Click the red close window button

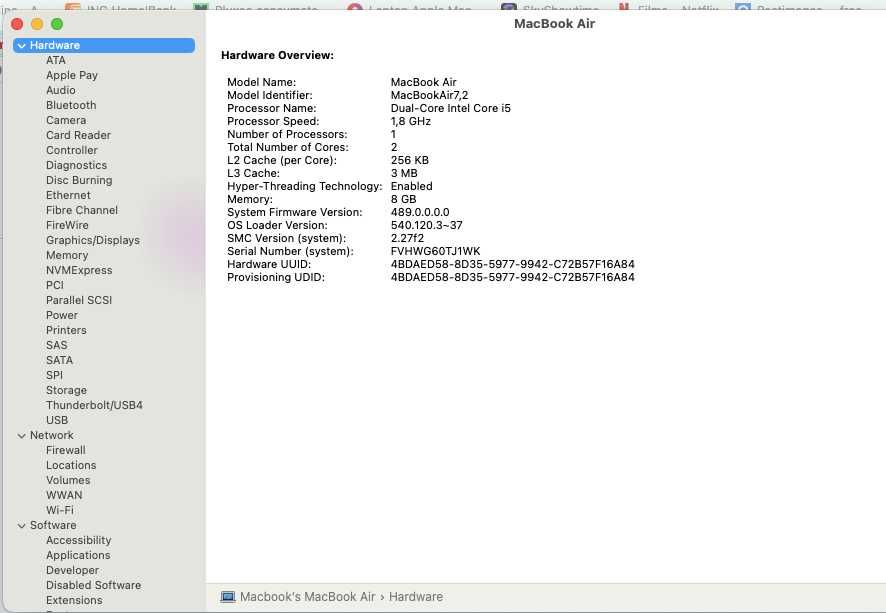(17, 24)
